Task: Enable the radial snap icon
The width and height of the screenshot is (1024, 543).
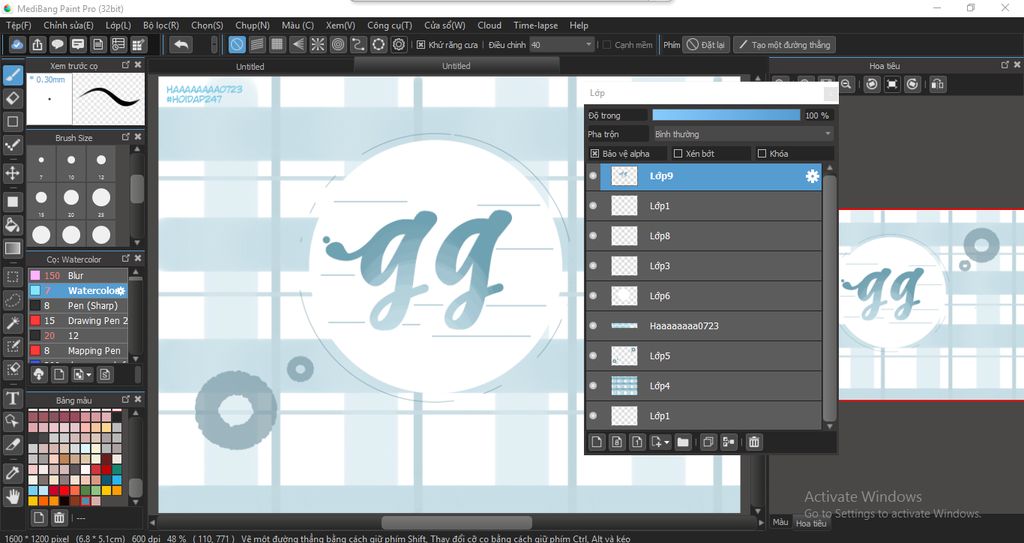Action: [317, 44]
